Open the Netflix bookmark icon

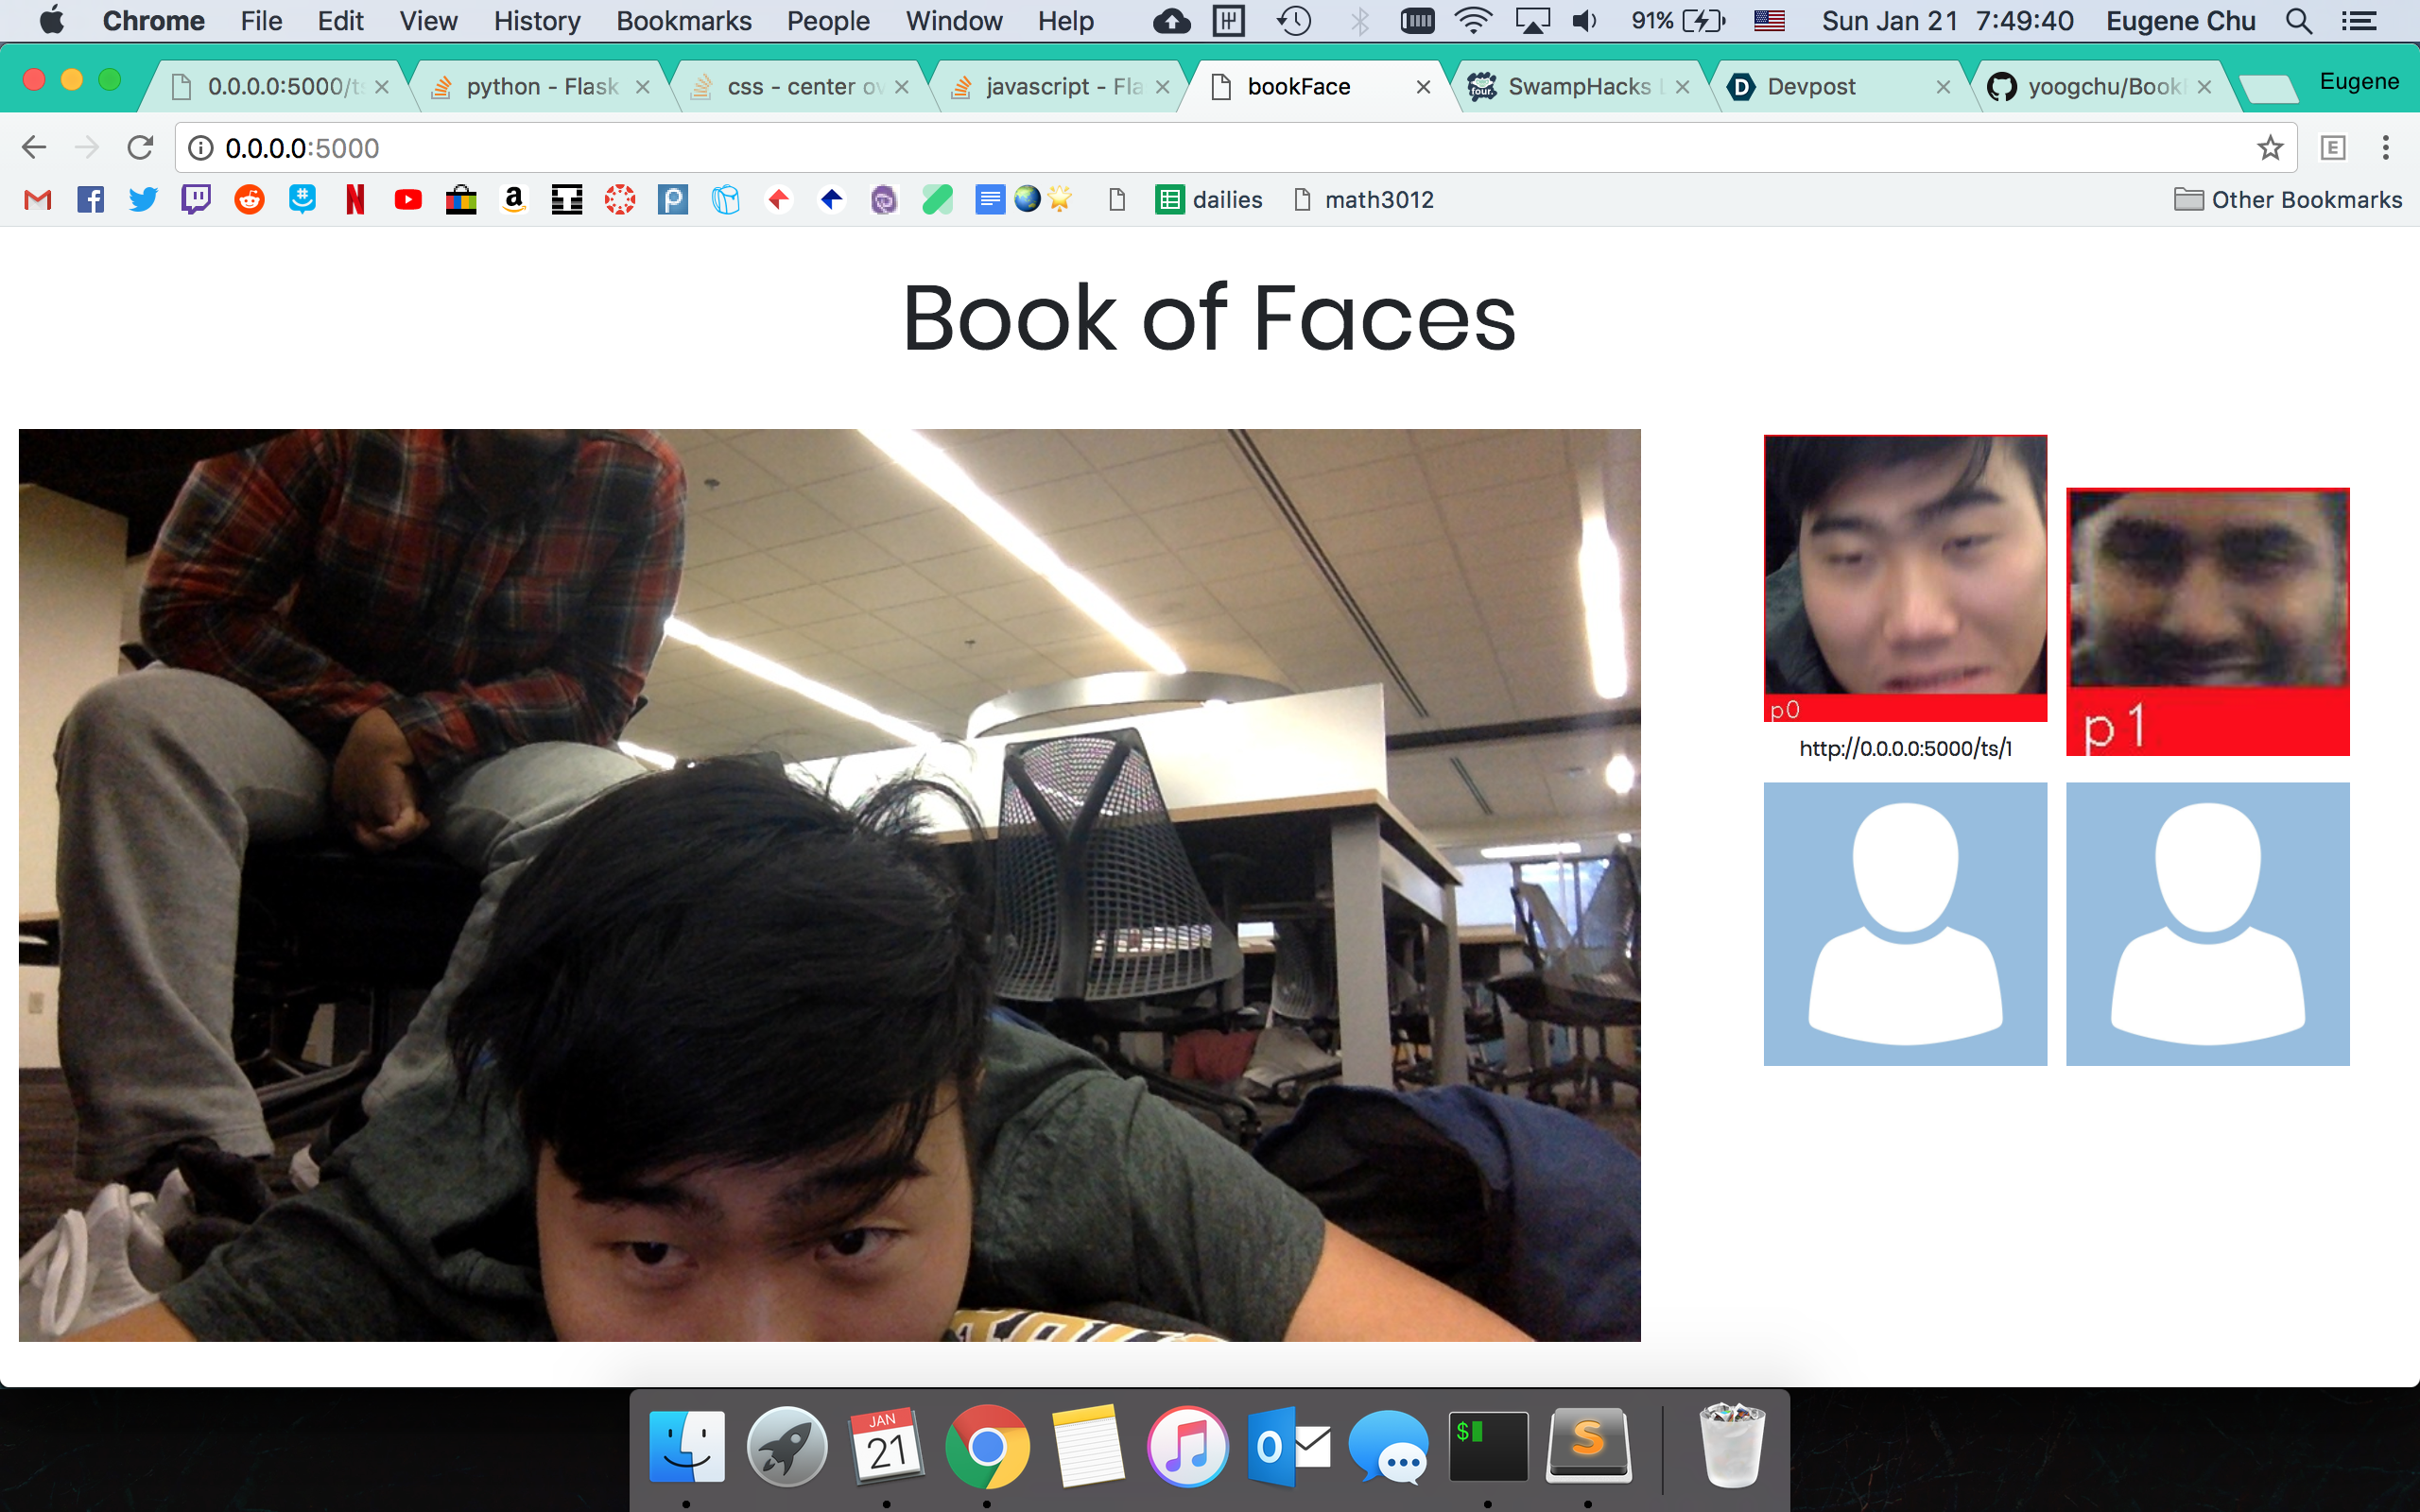click(x=354, y=200)
